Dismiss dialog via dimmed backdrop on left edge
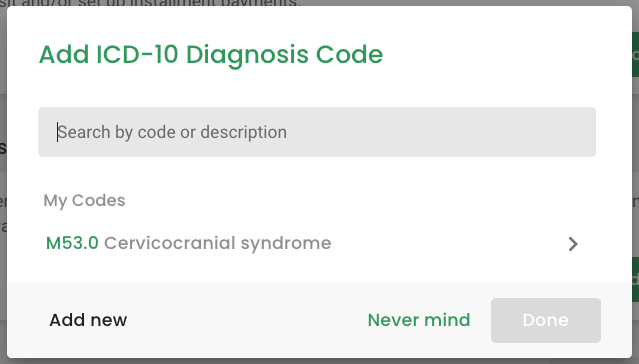Screen dimensions: 639x364 3,183
